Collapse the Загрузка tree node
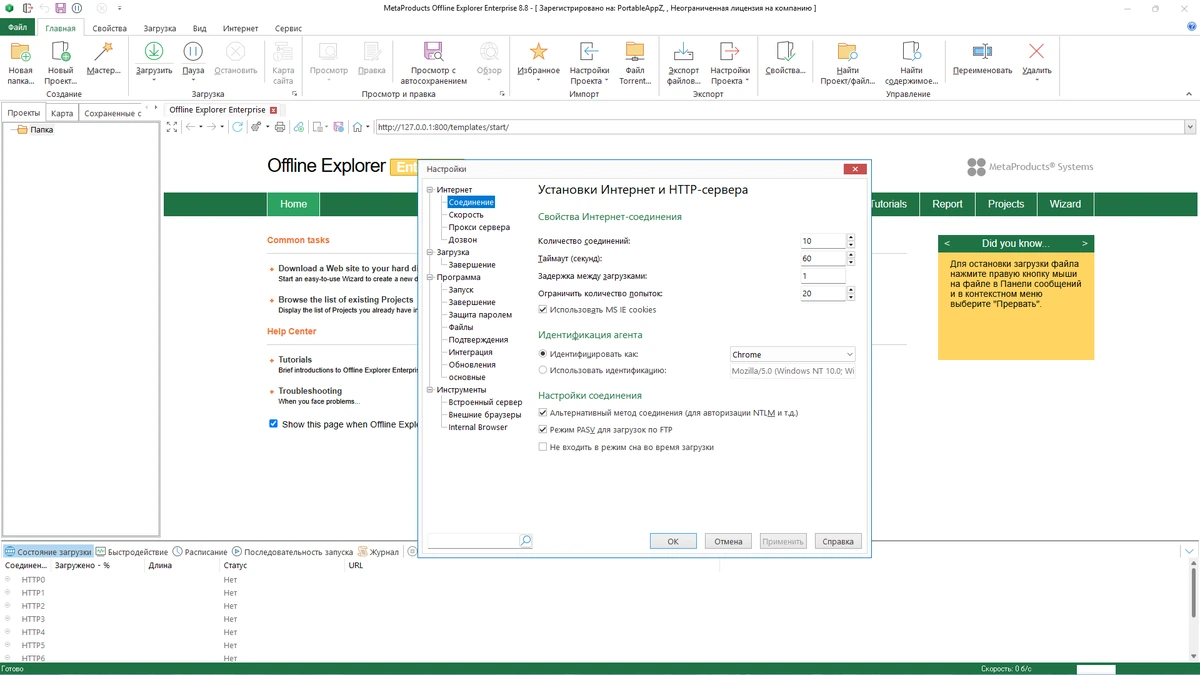Screen dimensions: 1200x675 (x=431, y=252)
